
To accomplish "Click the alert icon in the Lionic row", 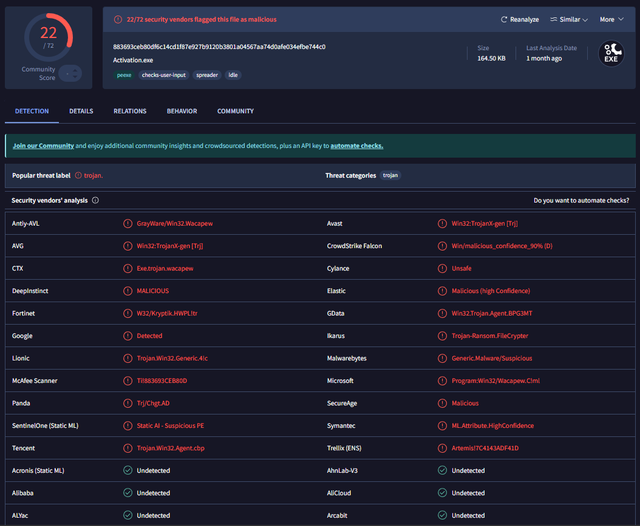I will pos(128,358).
